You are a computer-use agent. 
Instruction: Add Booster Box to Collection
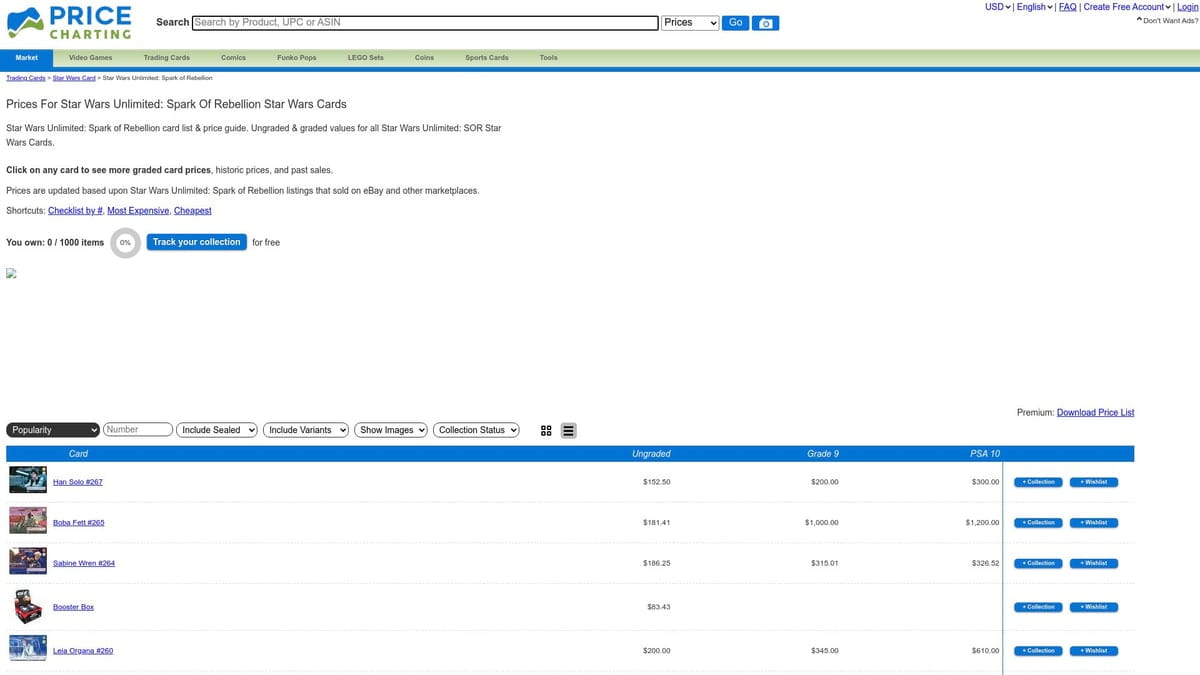click(1039, 607)
